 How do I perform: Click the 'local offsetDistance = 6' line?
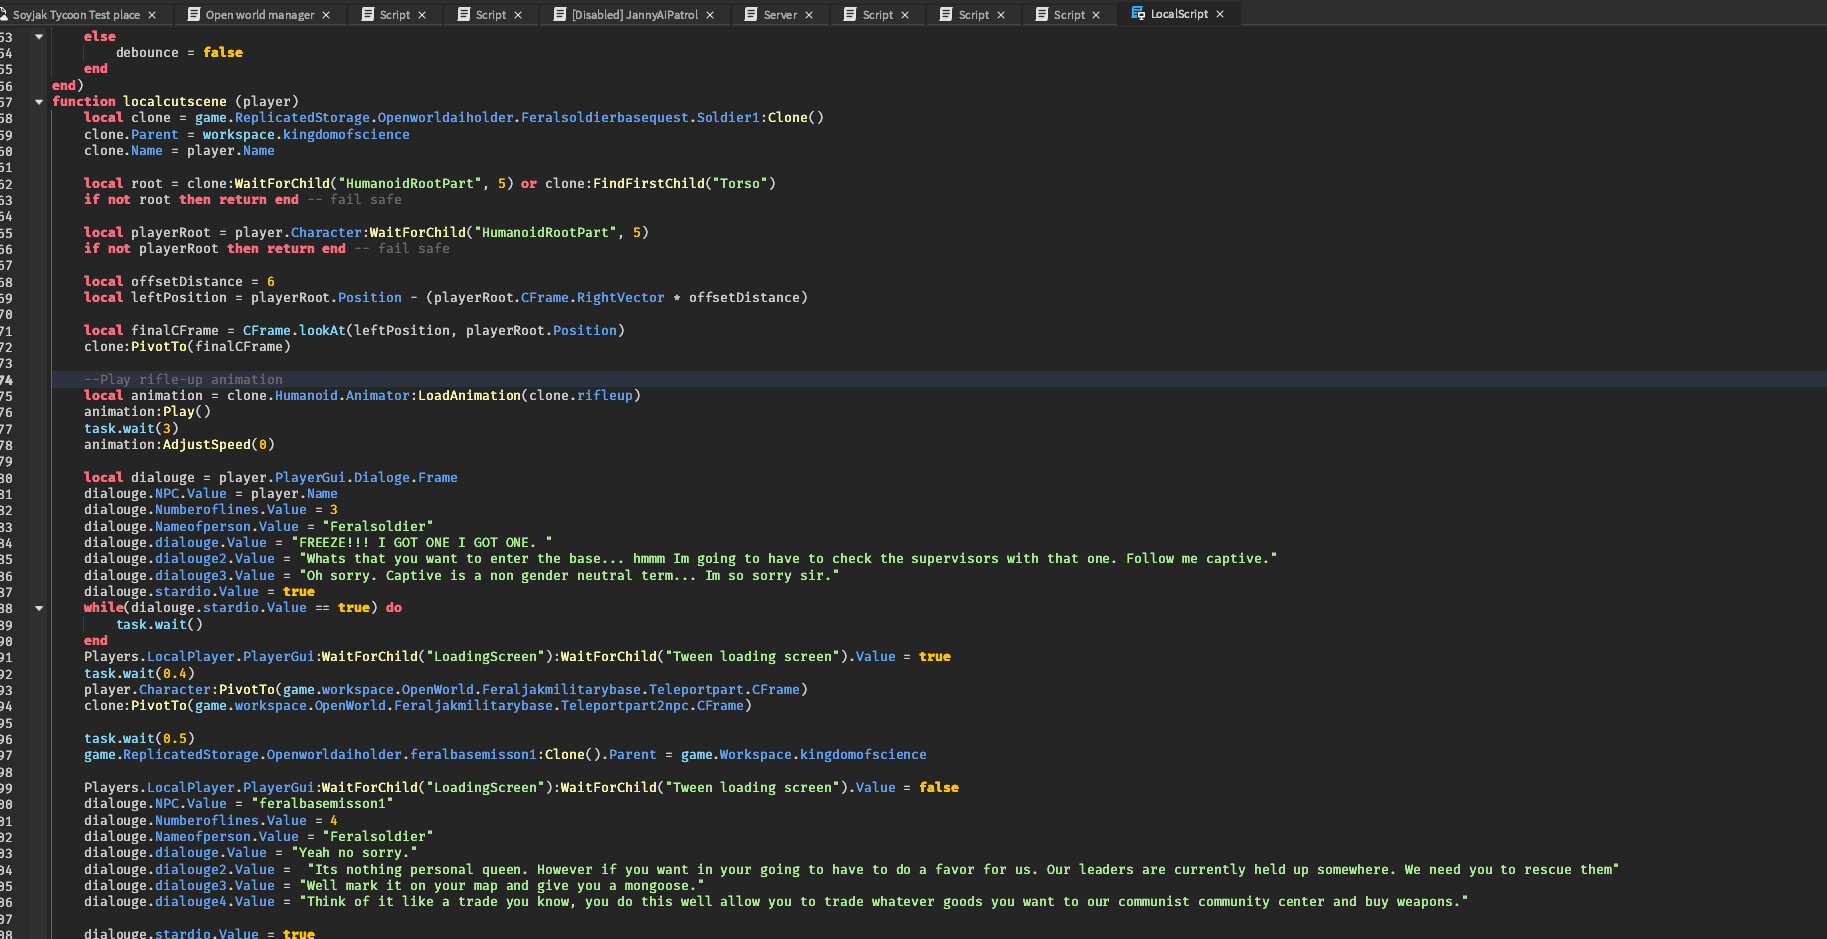tap(179, 281)
